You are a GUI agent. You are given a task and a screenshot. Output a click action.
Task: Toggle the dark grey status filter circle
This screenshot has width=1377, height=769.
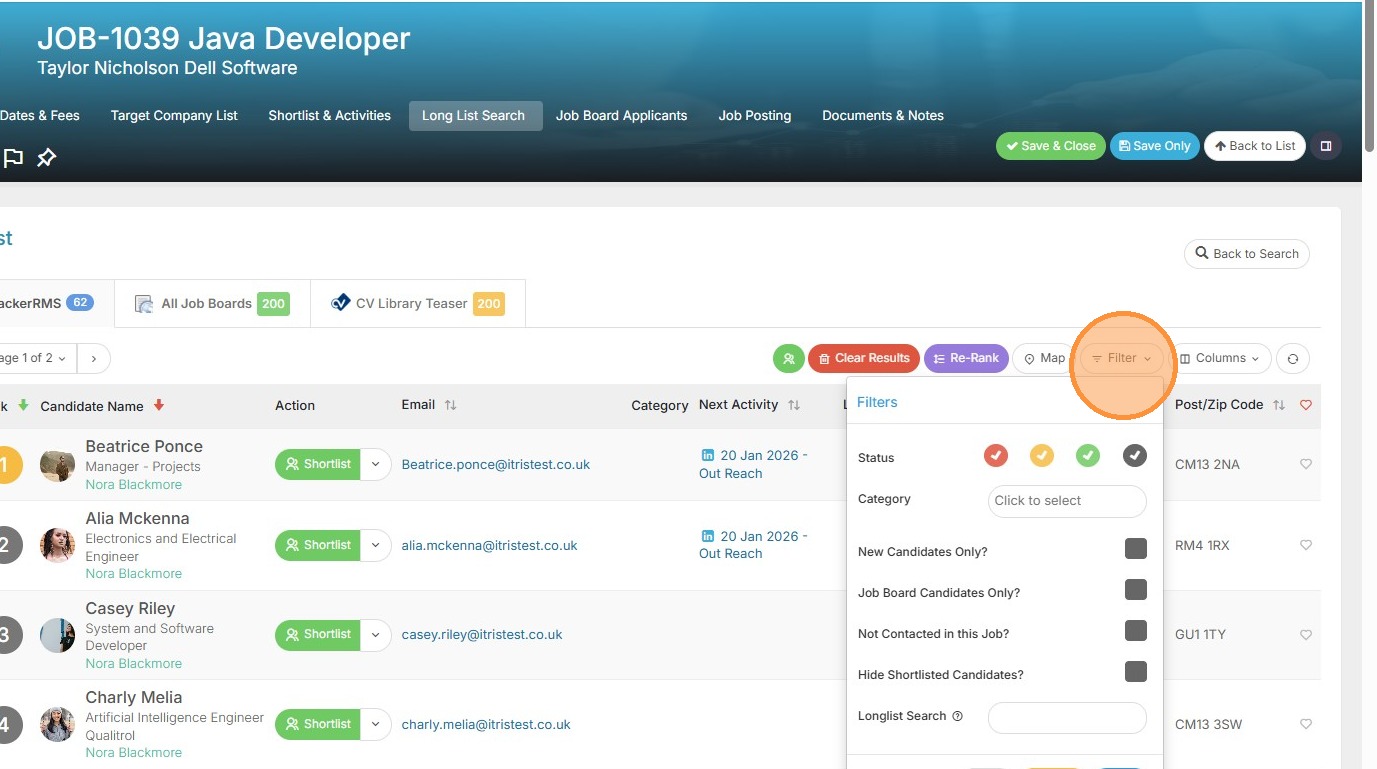1134,456
